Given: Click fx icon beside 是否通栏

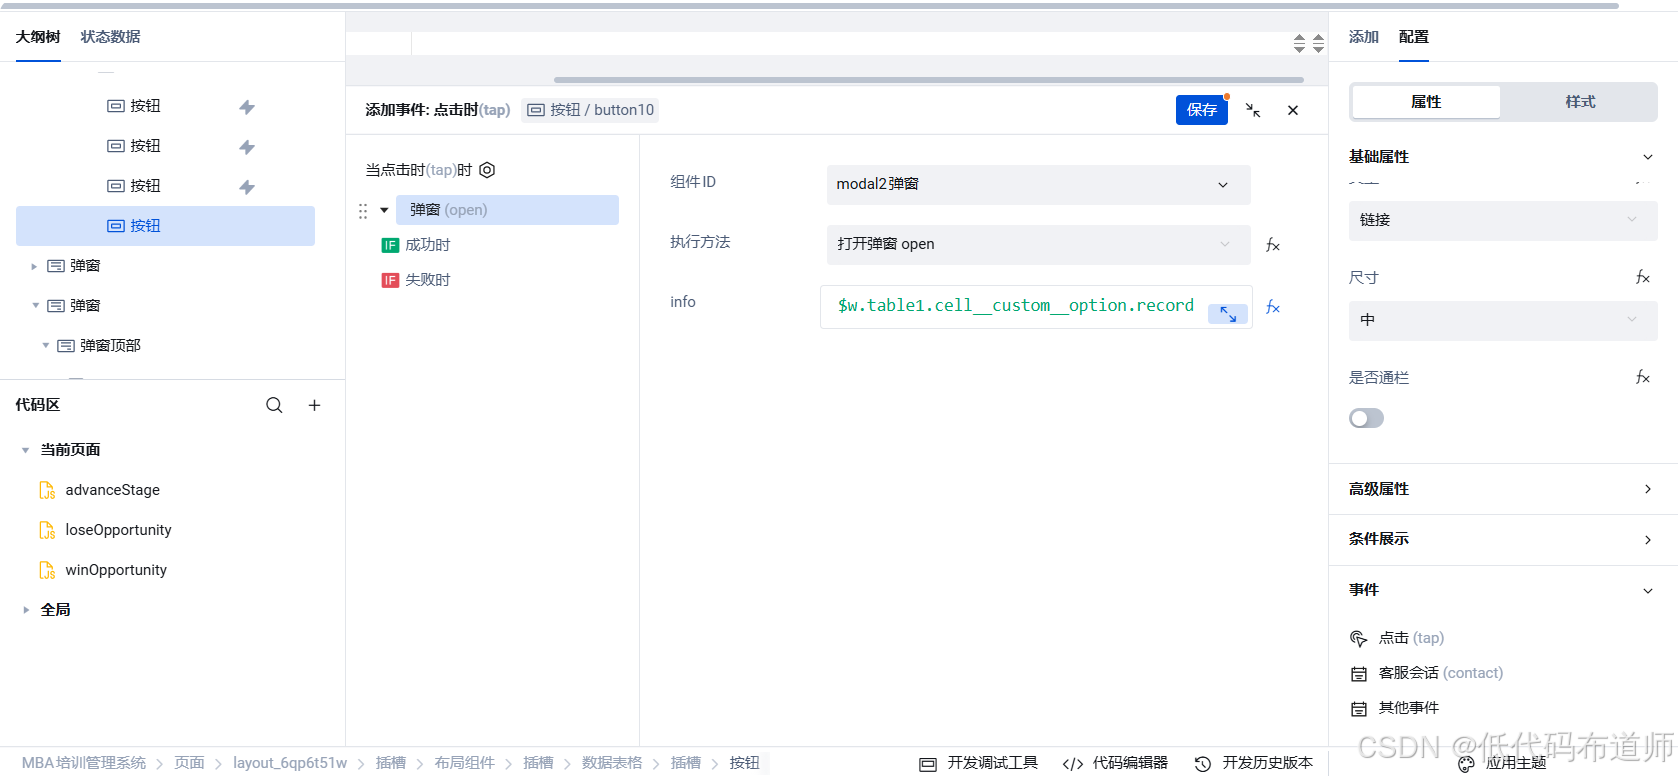Looking at the screenshot, I should pos(1642,377).
